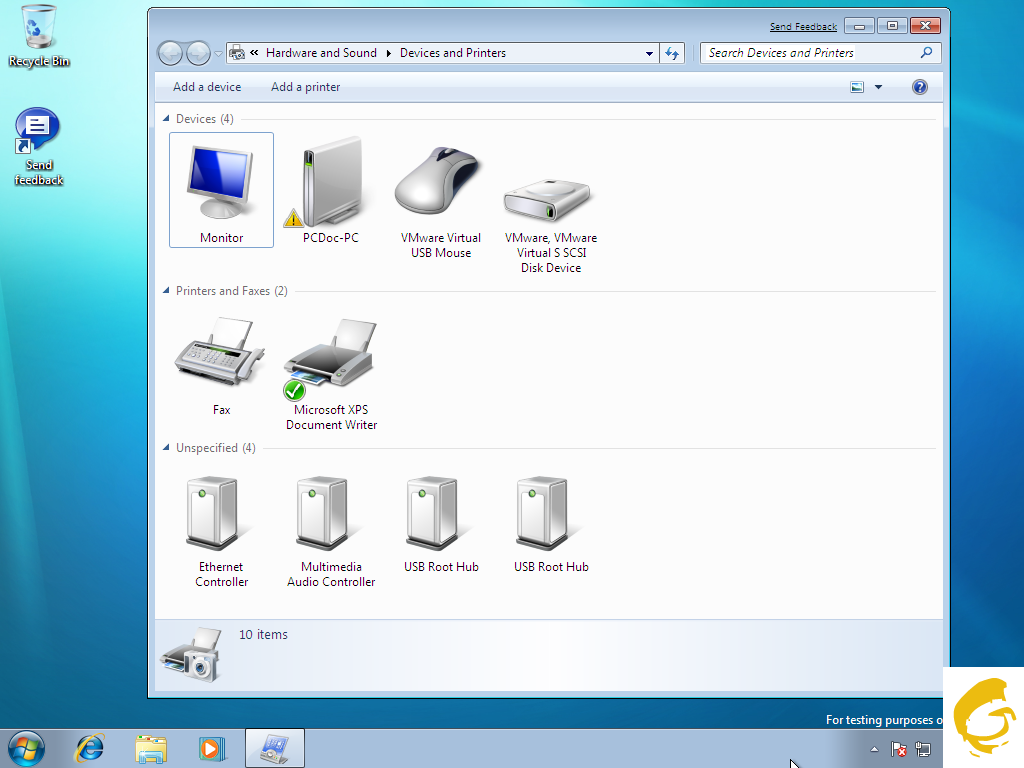This screenshot has height=768, width=1024.
Task: Click the Send Feedback link
Action: click(x=803, y=27)
